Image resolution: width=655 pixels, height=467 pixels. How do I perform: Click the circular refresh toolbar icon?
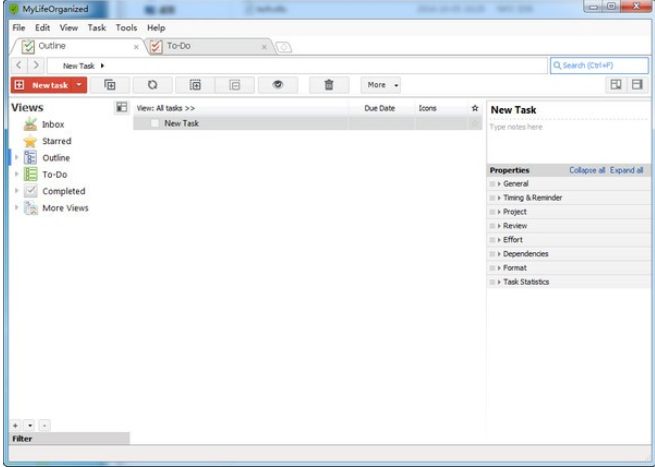click(152, 85)
